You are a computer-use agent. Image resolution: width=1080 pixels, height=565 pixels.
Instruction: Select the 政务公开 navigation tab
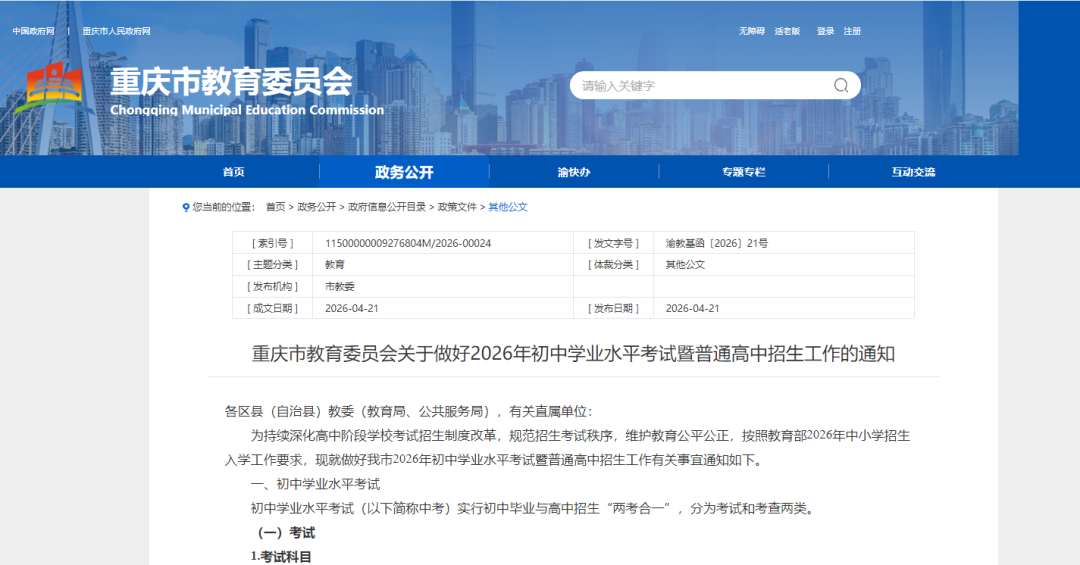[404, 172]
